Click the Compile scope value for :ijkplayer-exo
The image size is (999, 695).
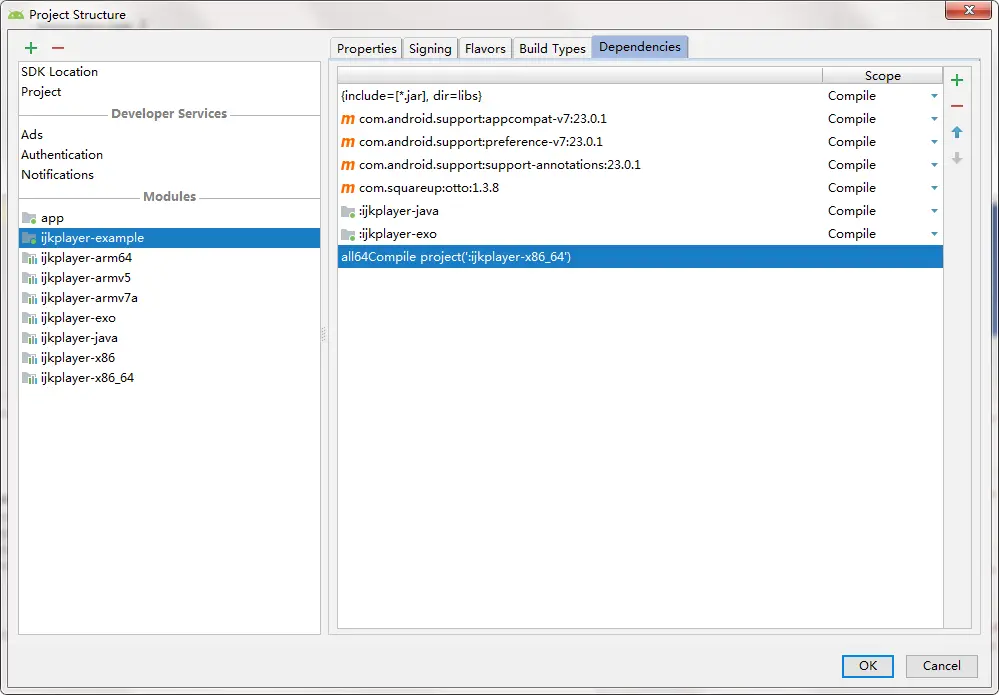pyautogui.click(x=852, y=234)
